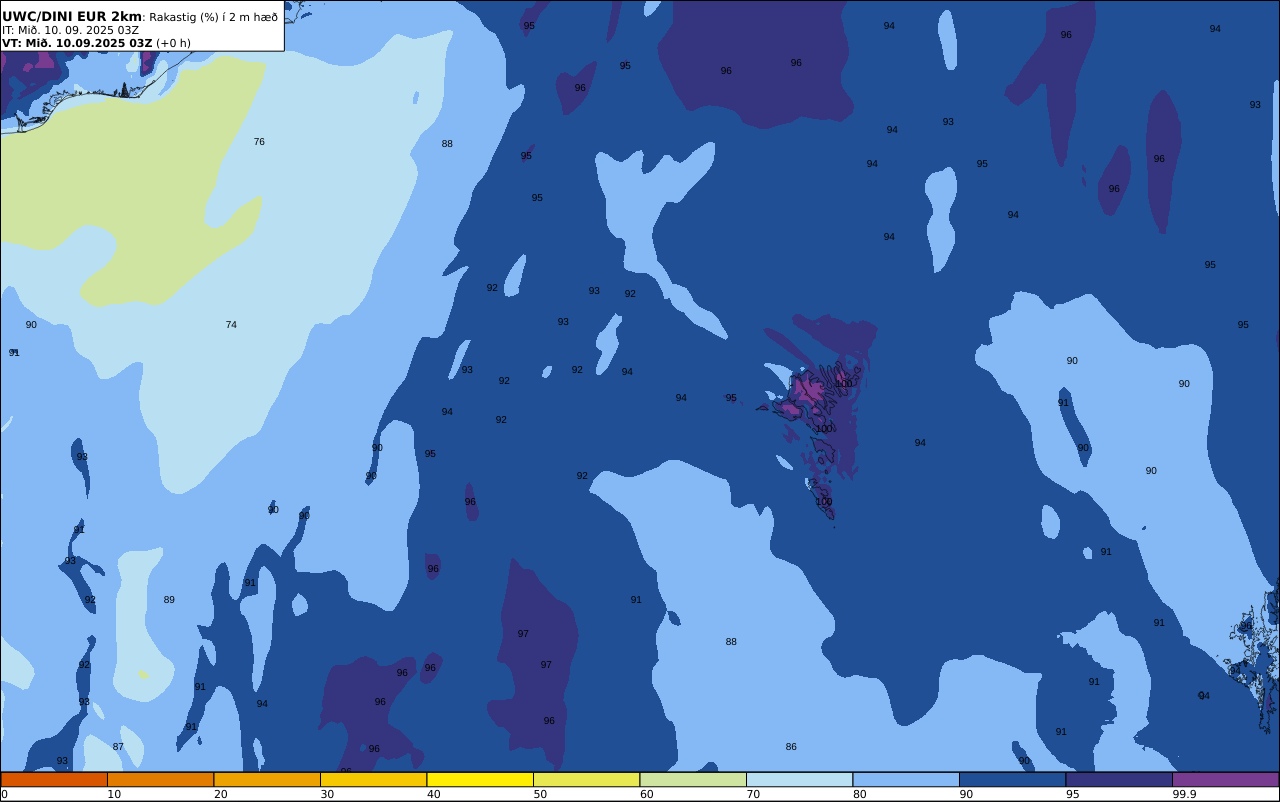This screenshot has width=1280, height=802.
Task: Click the 87 humidity value on the map
Action: pyautogui.click(x=118, y=747)
